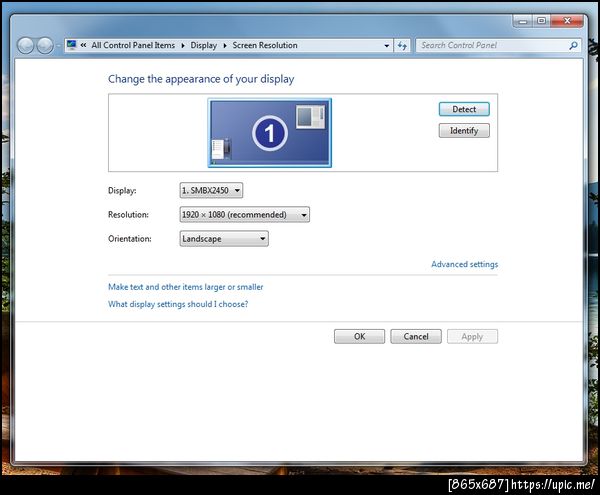The width and height of the screenshot is (600, 495).
Task: Confirm with the OK button
Action: point(359,337)
